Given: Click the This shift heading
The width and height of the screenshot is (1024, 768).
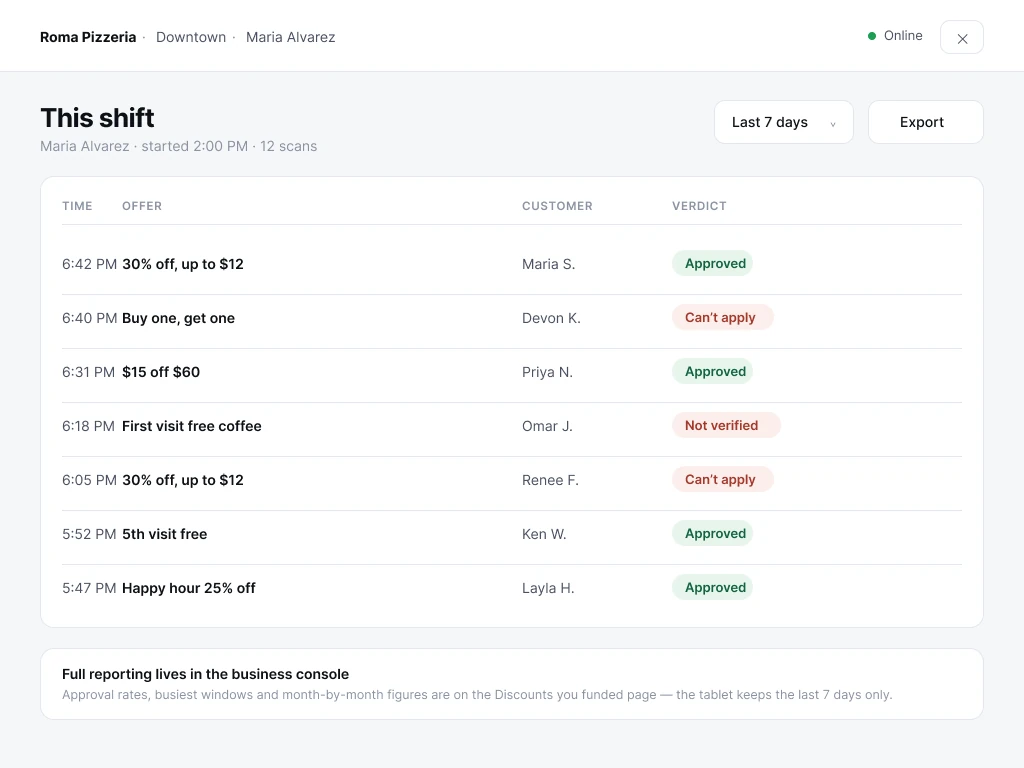Looking at the screenshot, I should coord(97,118).
